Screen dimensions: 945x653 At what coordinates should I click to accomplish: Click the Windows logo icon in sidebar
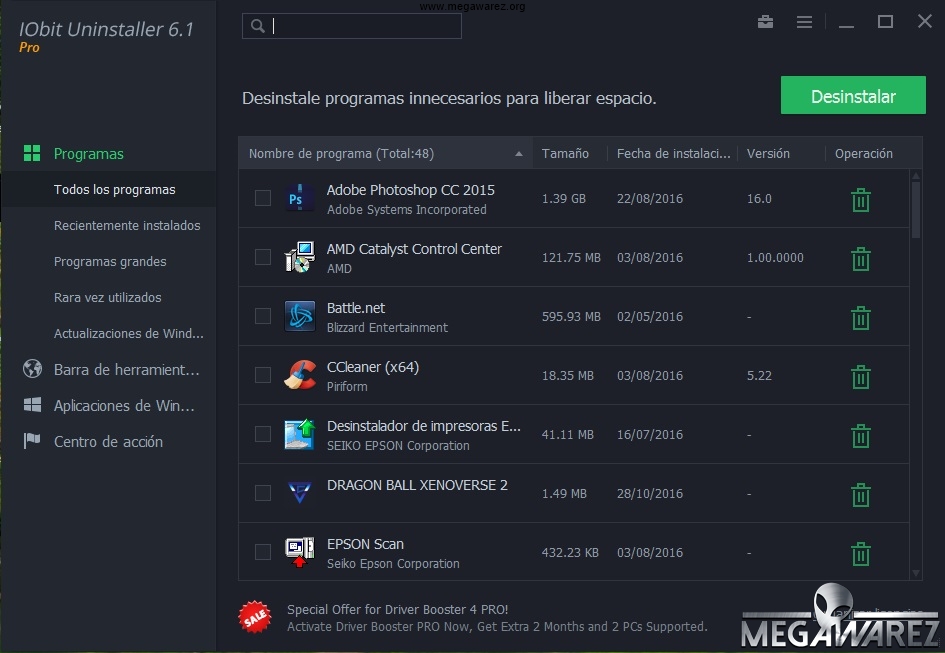pyautogui.click(x=32, y=405)
